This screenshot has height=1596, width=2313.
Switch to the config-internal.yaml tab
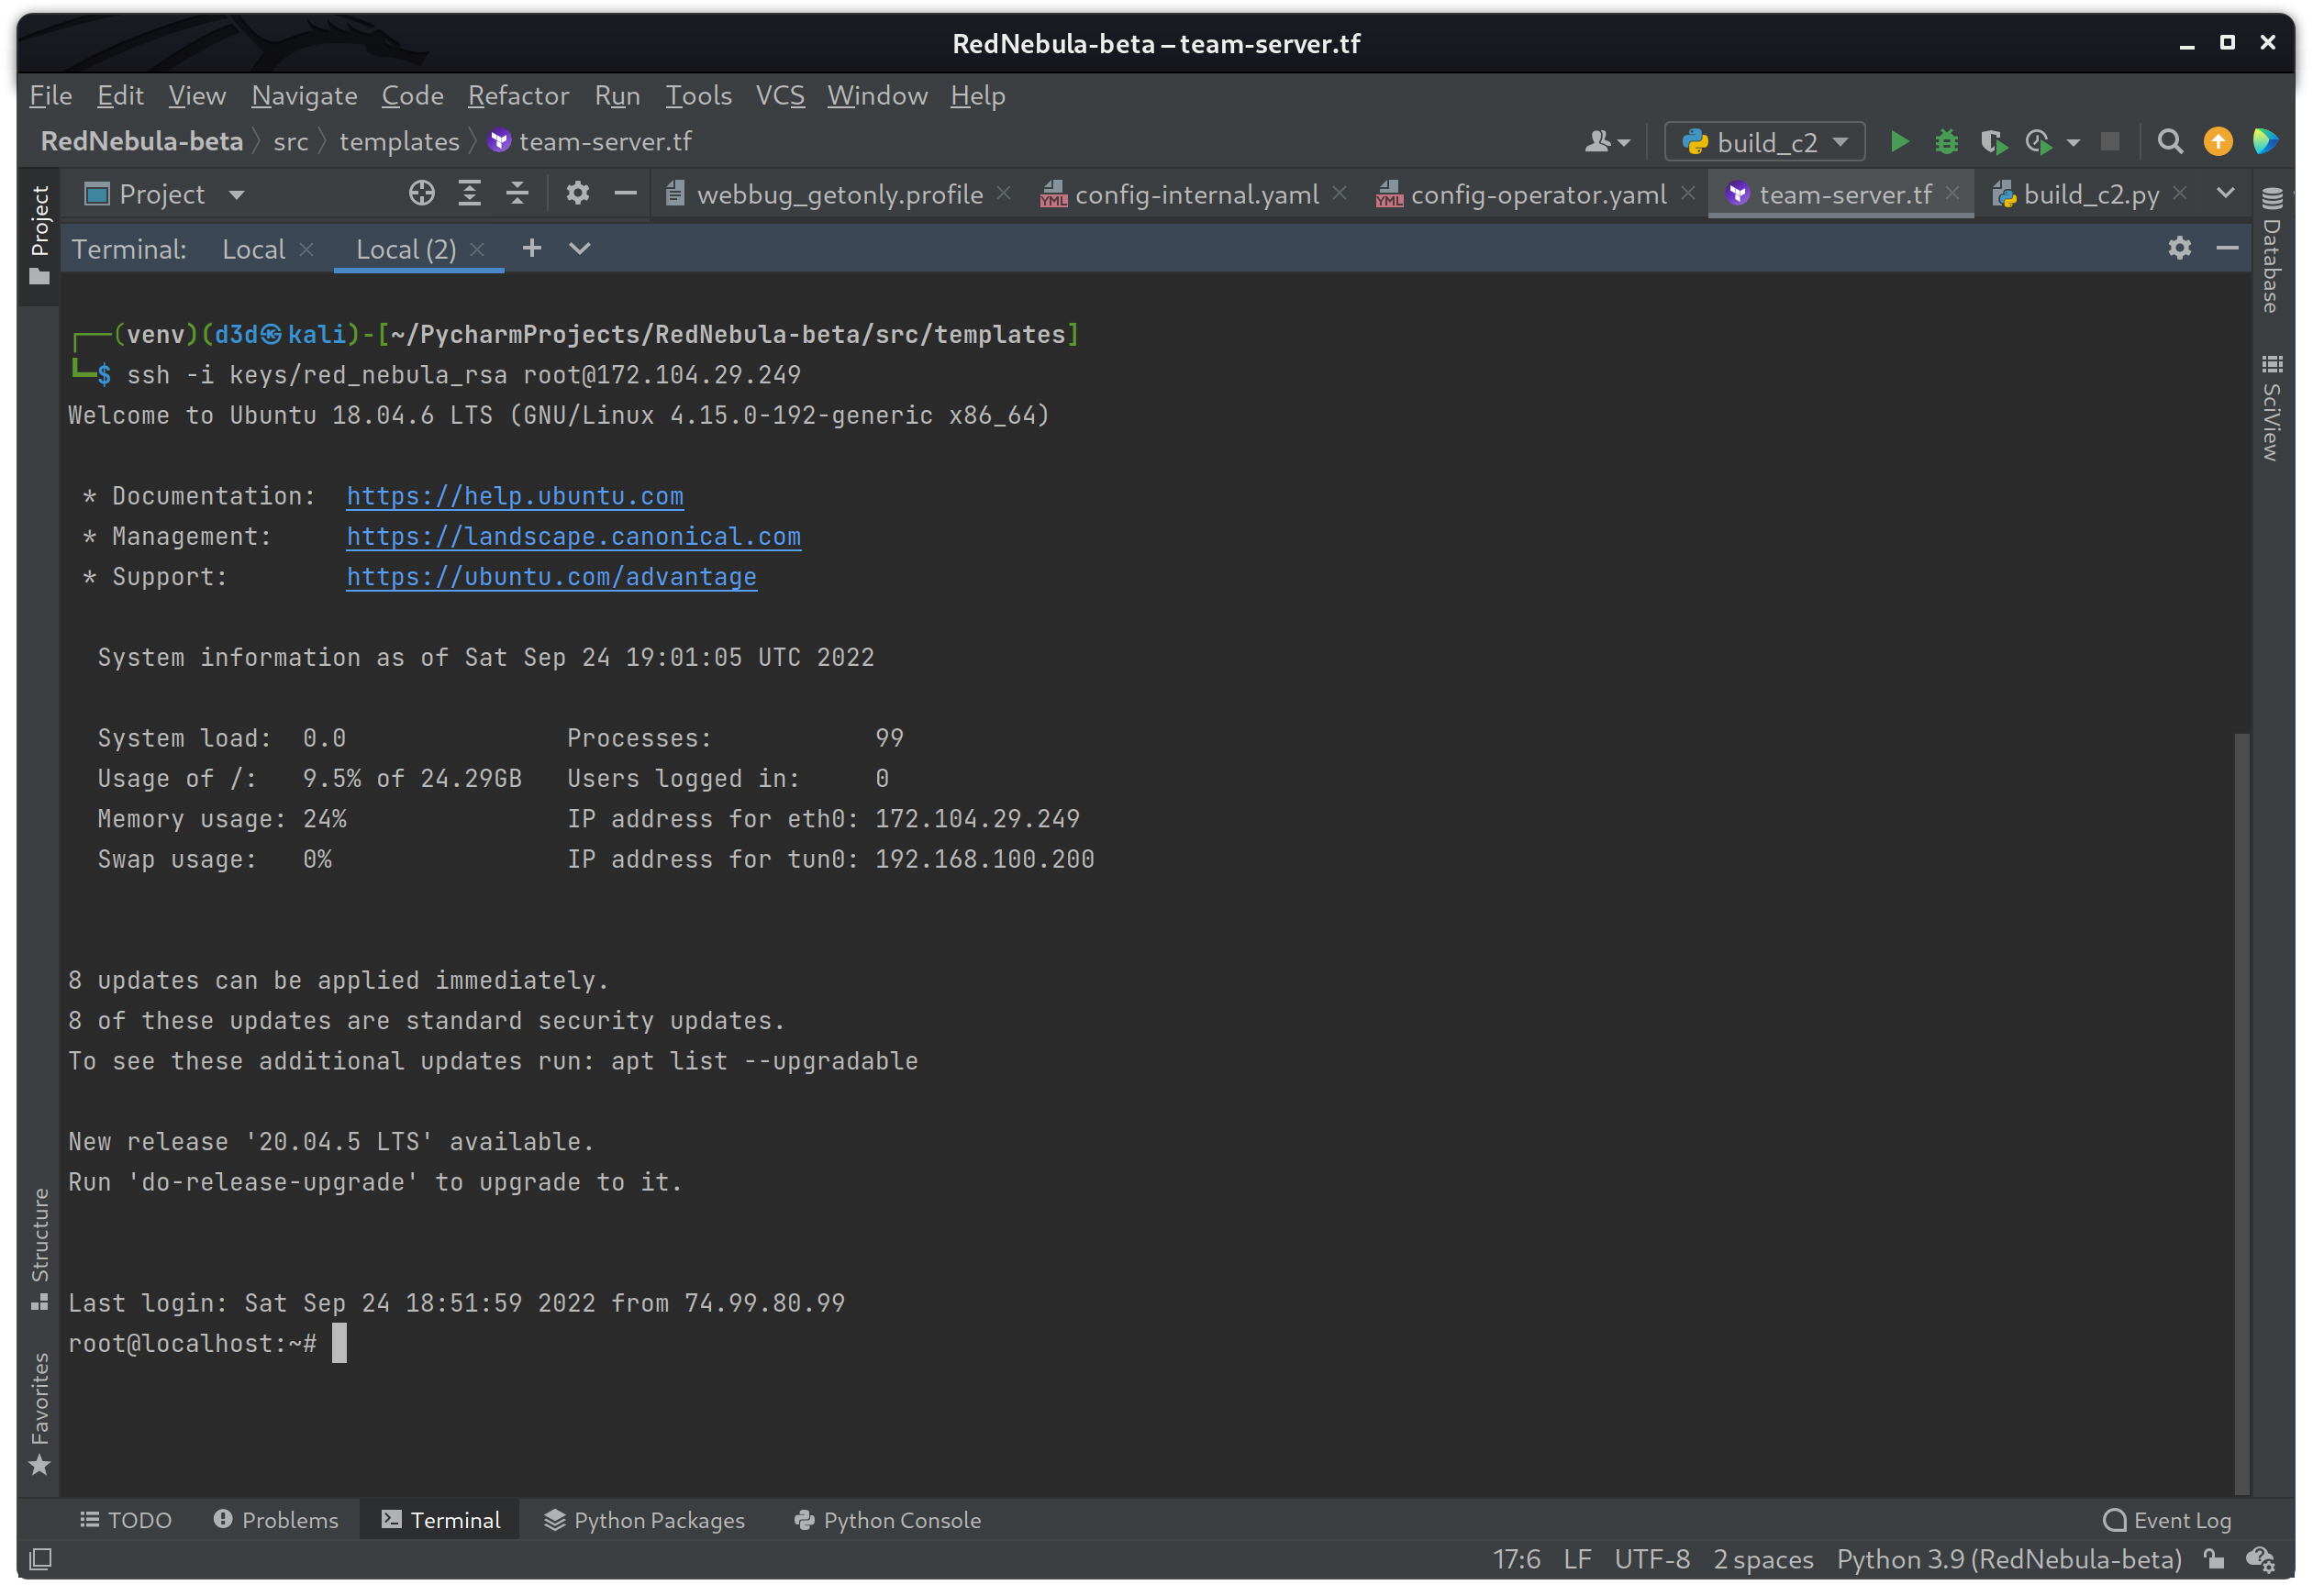pyautogui.click(x=1196, y=194)
